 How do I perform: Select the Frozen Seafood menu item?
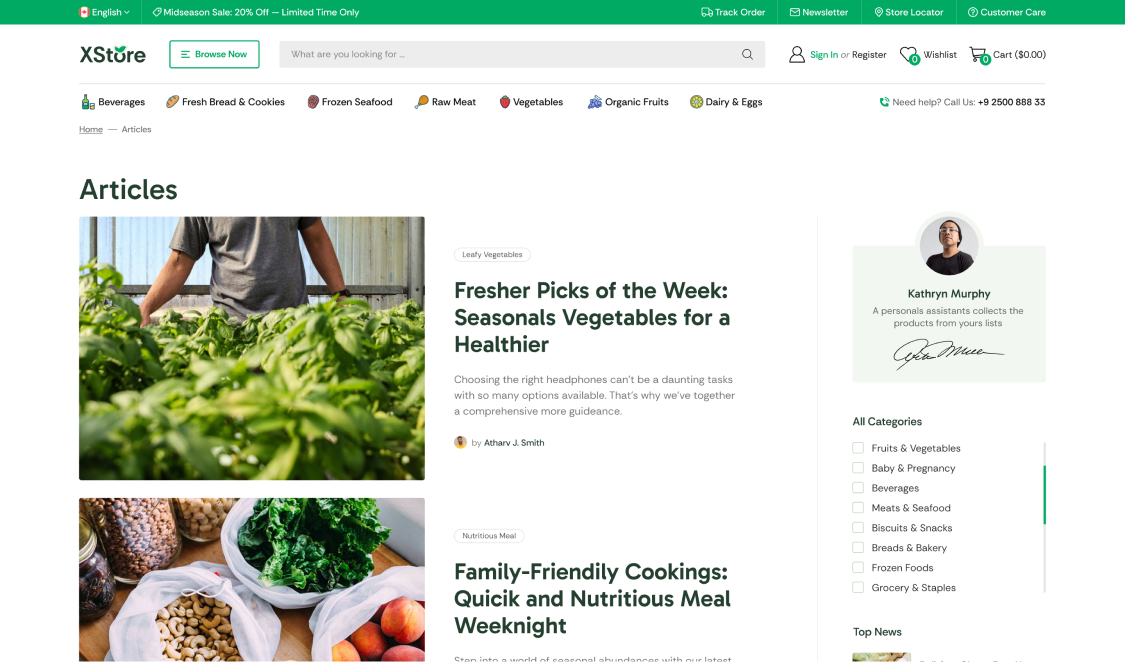pos(349,102)
